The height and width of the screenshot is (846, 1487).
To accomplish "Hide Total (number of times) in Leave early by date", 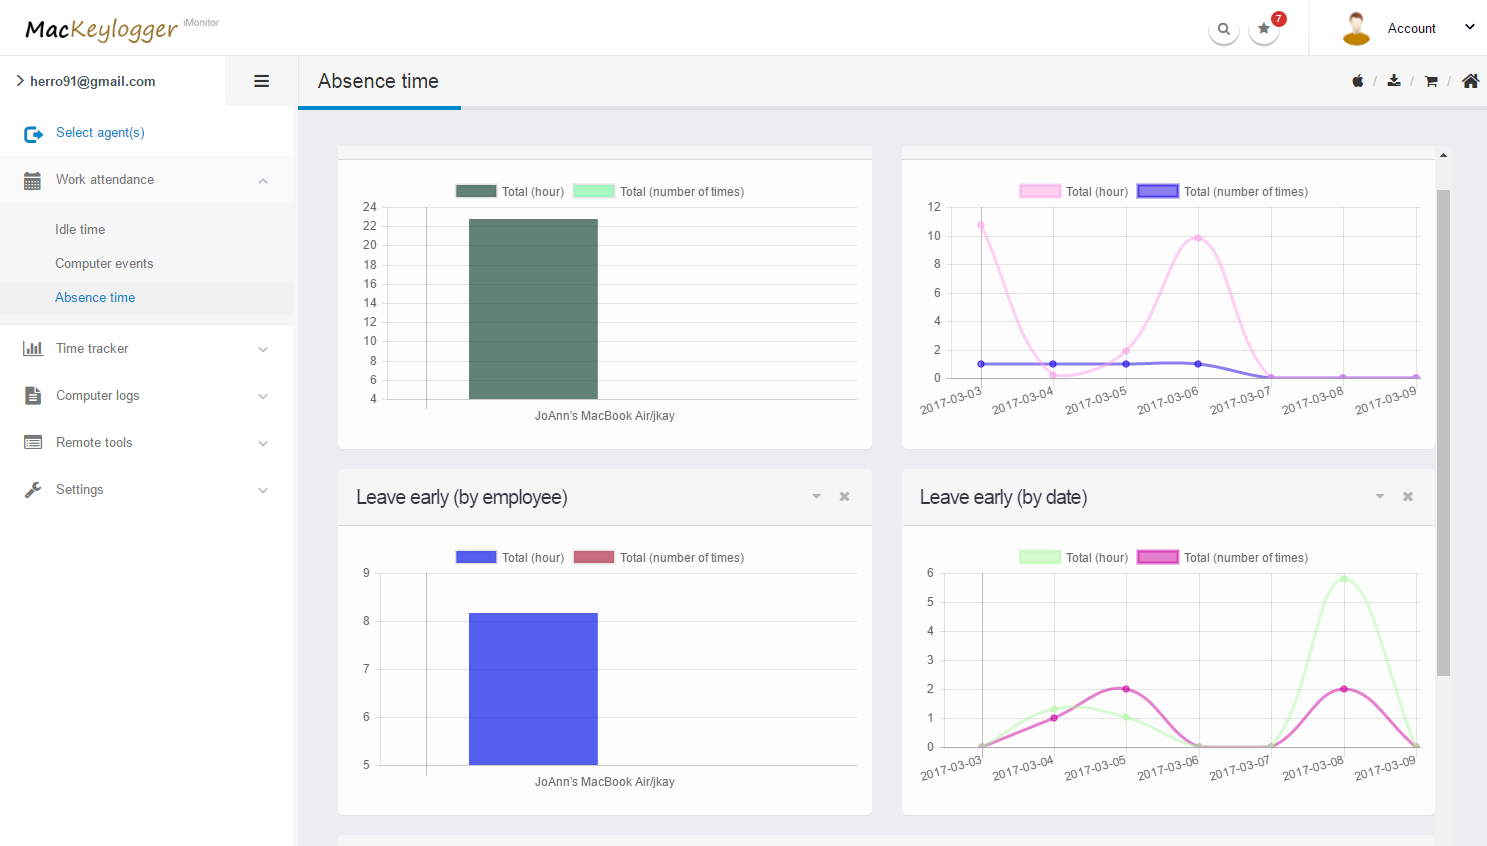I will point(1223,558).
